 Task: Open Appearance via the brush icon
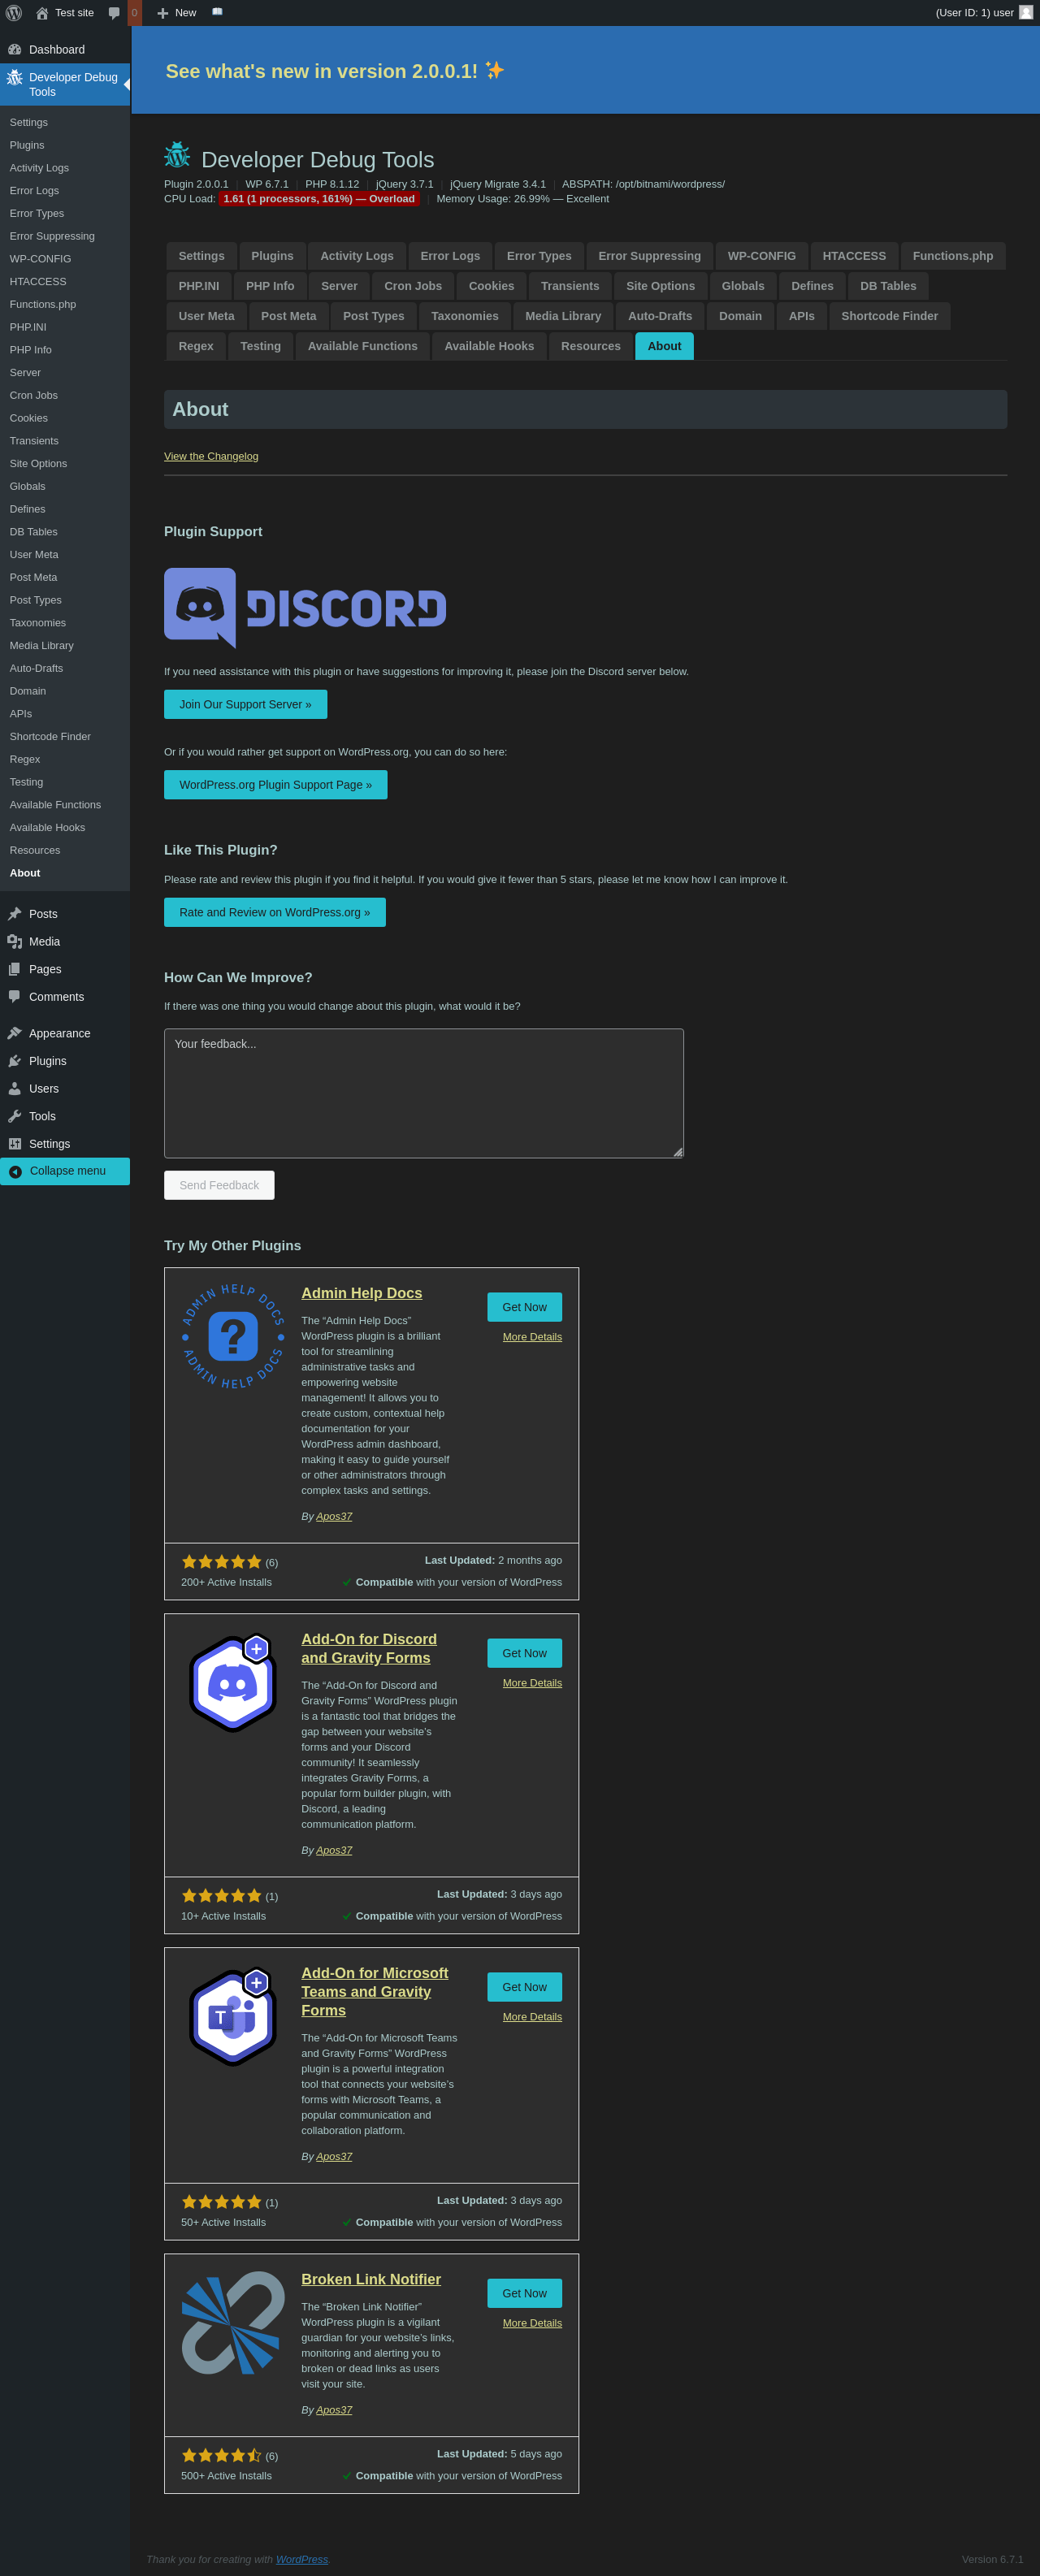pos(15,1033)
